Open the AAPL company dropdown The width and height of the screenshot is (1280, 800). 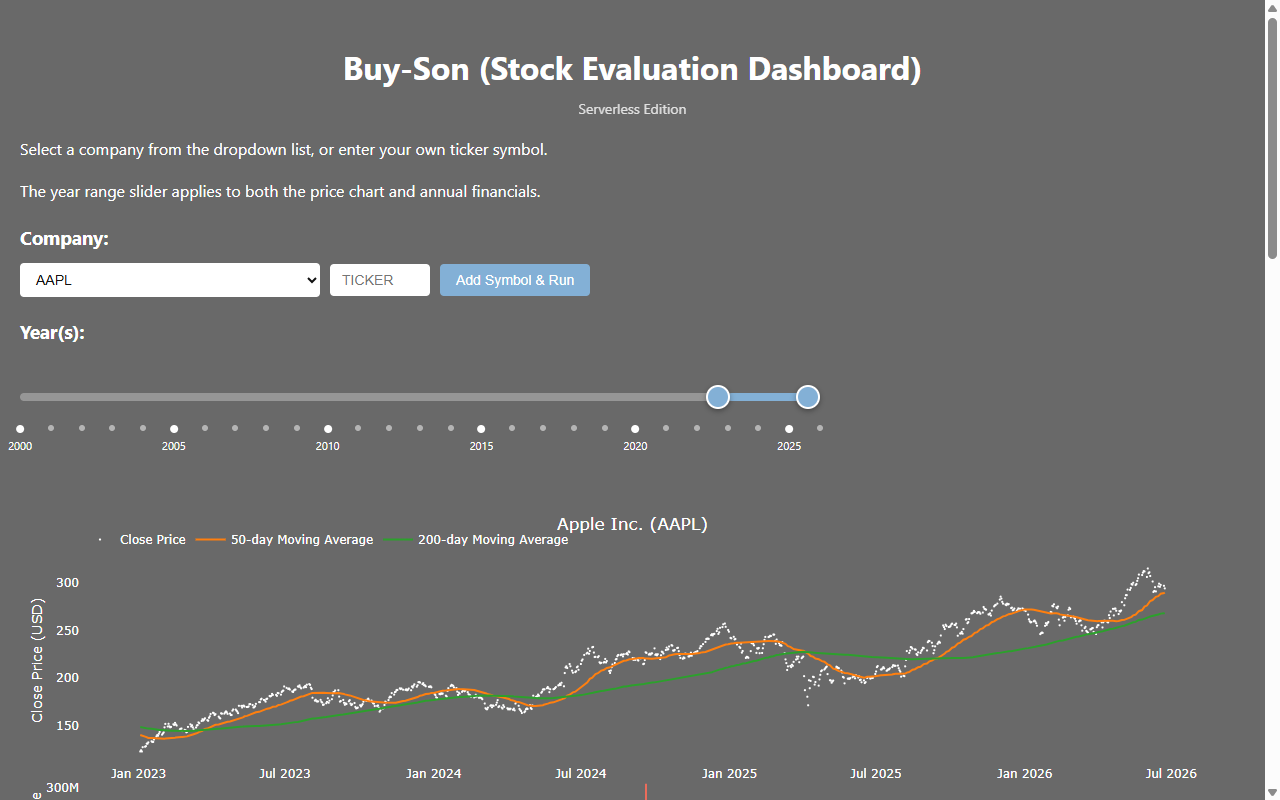click(x=170, y=280)
